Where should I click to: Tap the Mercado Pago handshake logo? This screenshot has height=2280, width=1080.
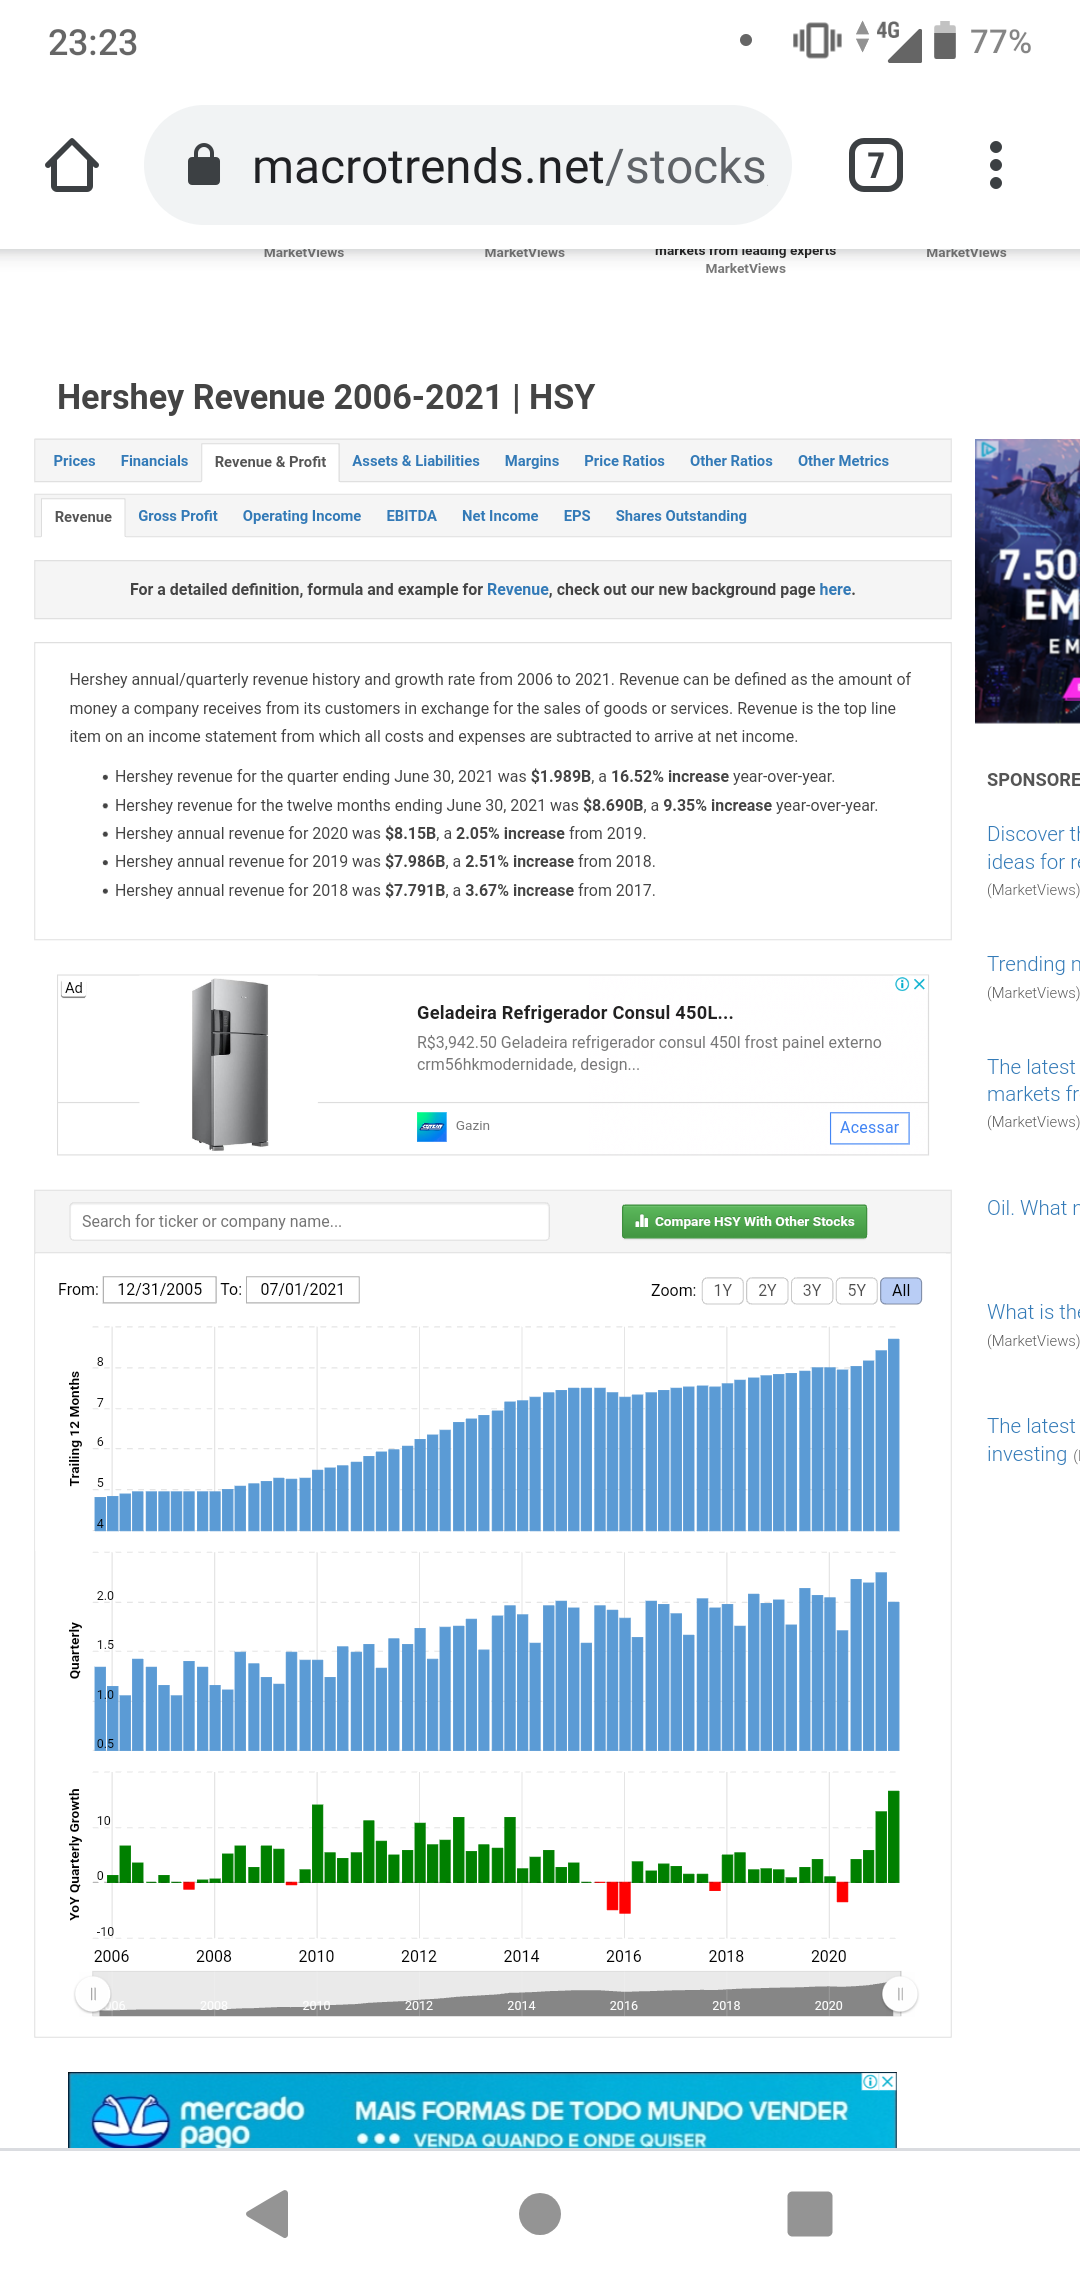point(131,2120)
